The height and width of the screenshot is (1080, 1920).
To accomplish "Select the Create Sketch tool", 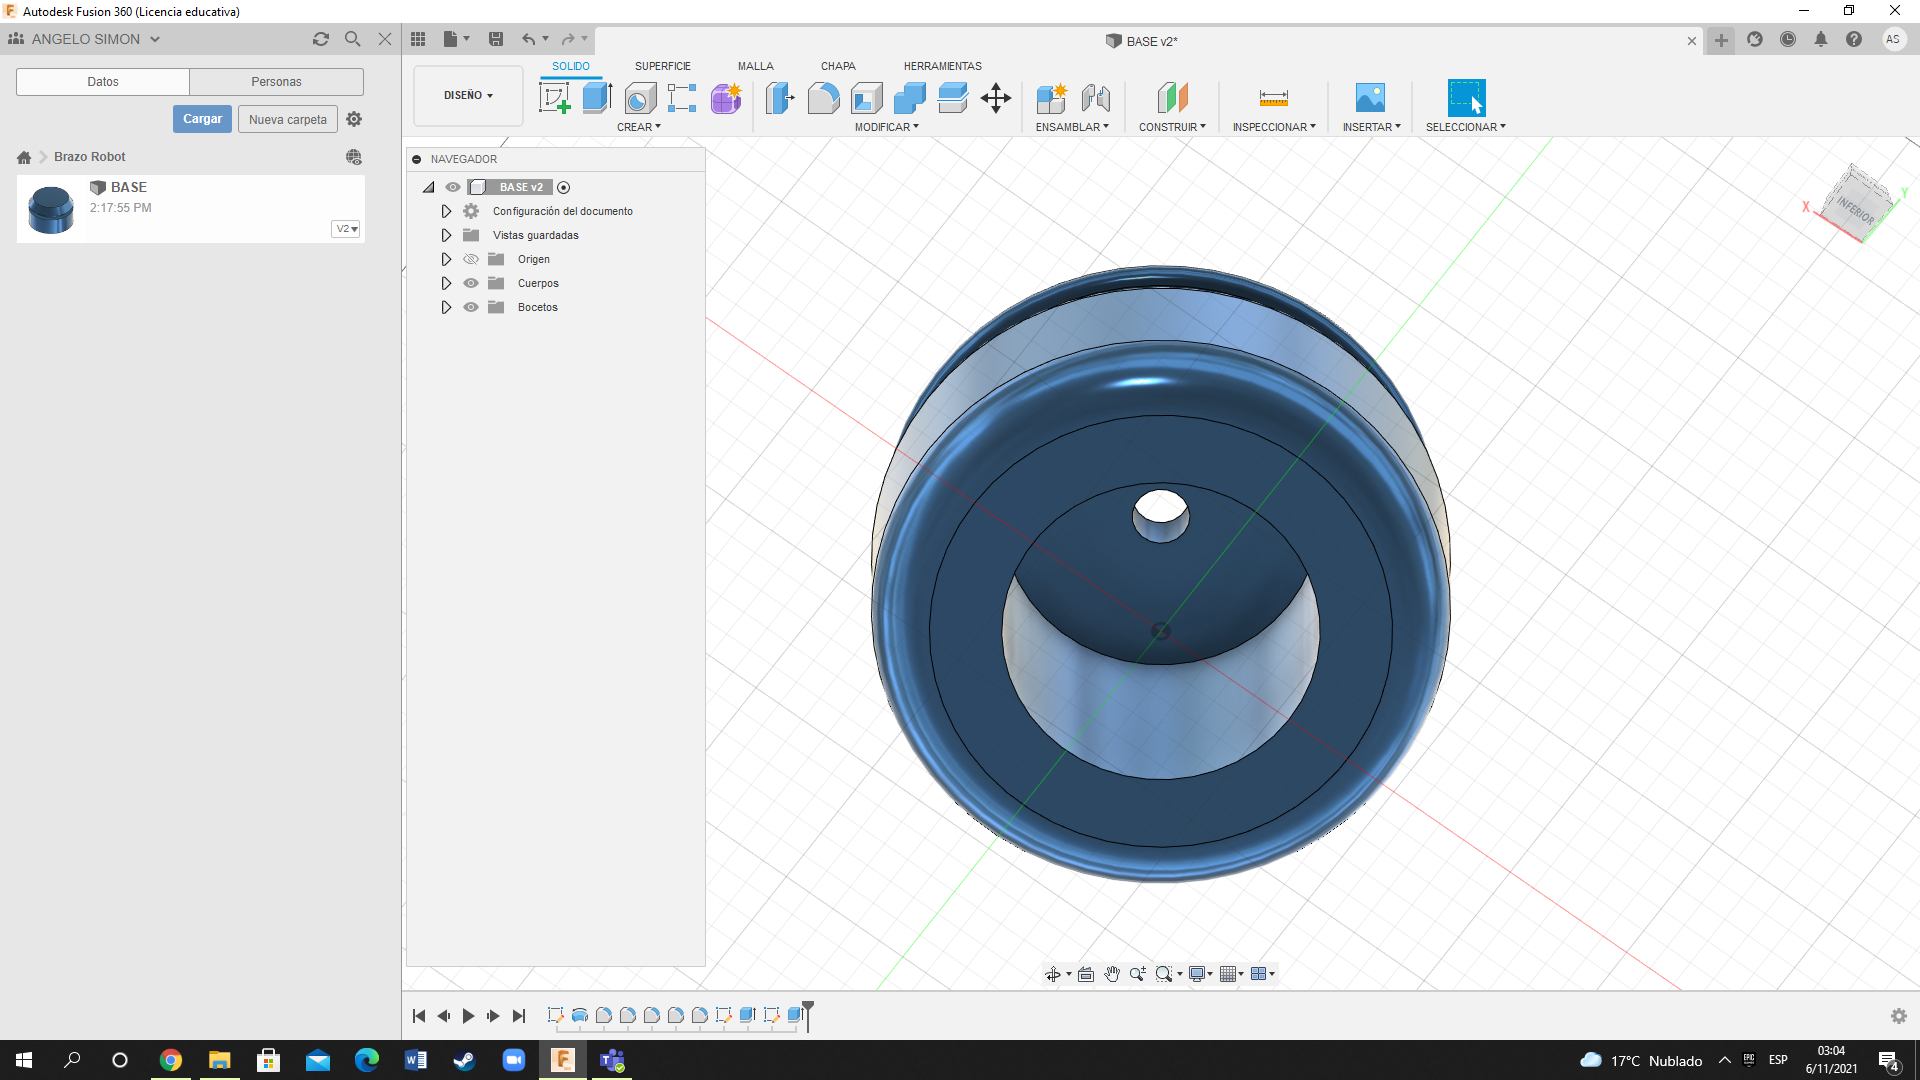I will [554, 98].
